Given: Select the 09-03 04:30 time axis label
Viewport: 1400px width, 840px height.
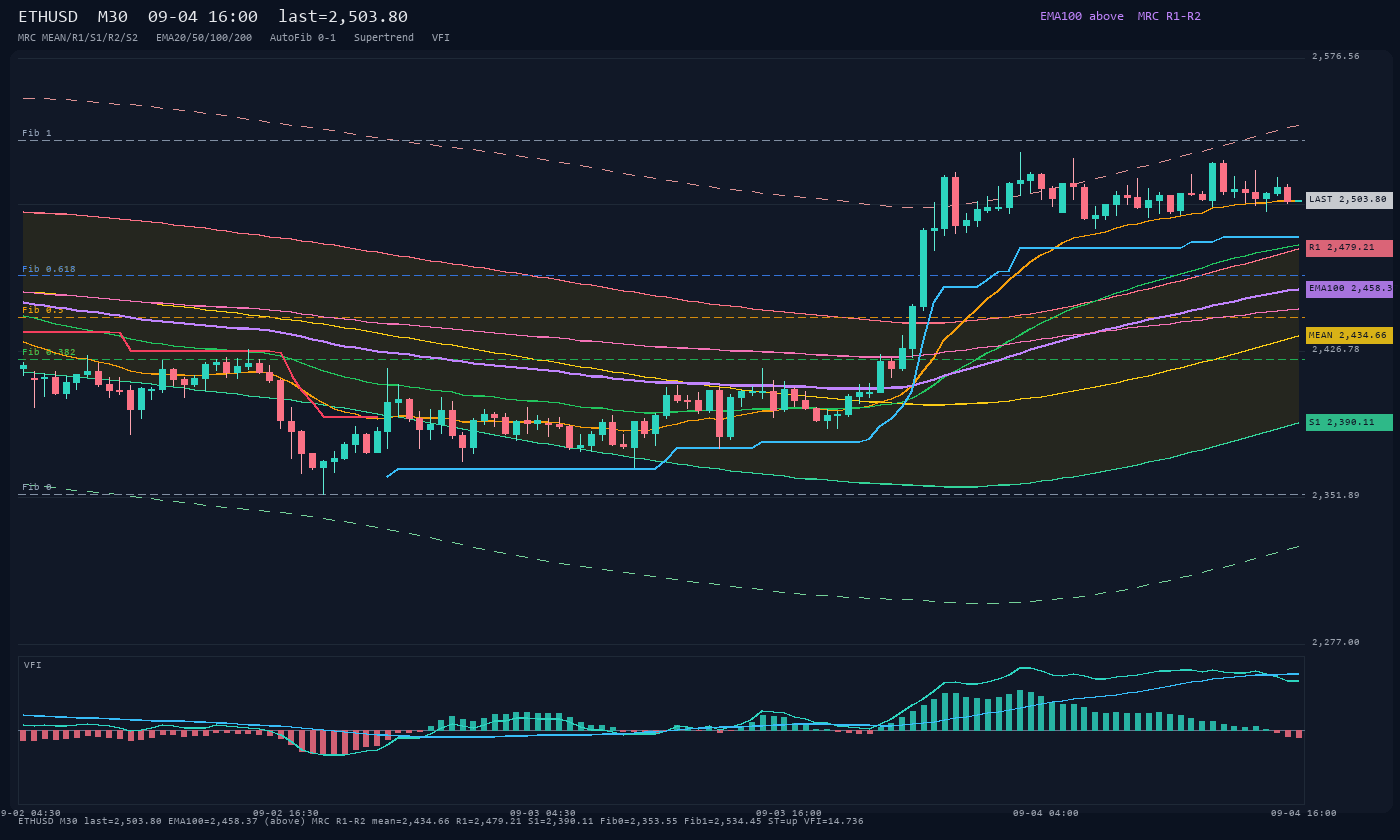Looking at the screenshot, I should [x=543, y=813].
